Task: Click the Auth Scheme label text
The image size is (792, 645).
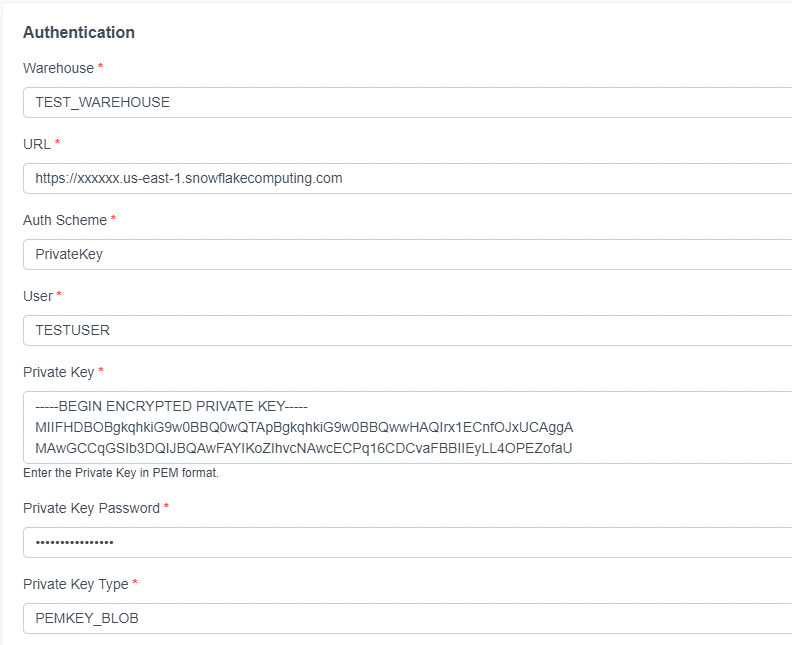Action: click(x=64, y=220)
